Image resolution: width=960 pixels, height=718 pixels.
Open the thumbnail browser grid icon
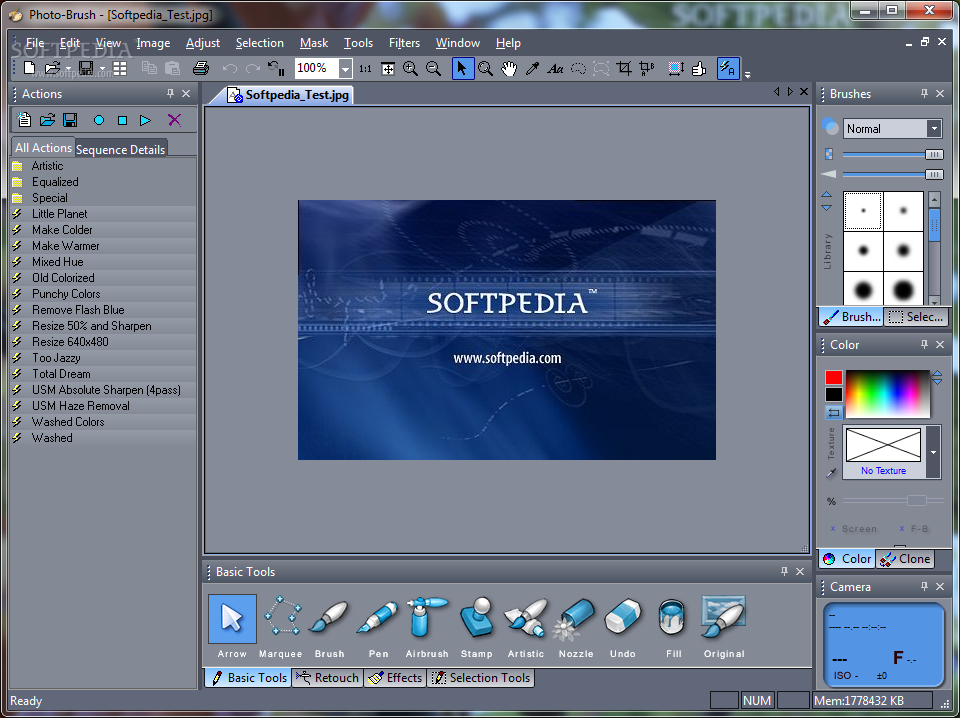coord(120,68)
